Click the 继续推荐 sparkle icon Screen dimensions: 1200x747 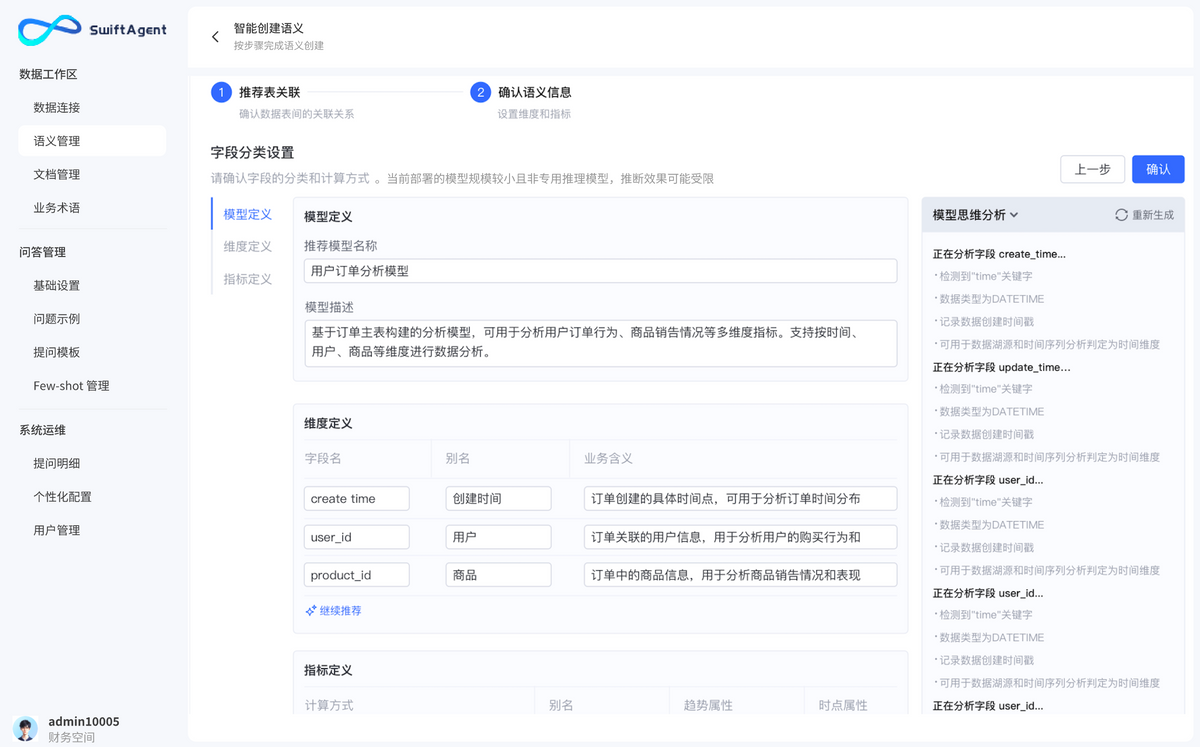(311, 610)
